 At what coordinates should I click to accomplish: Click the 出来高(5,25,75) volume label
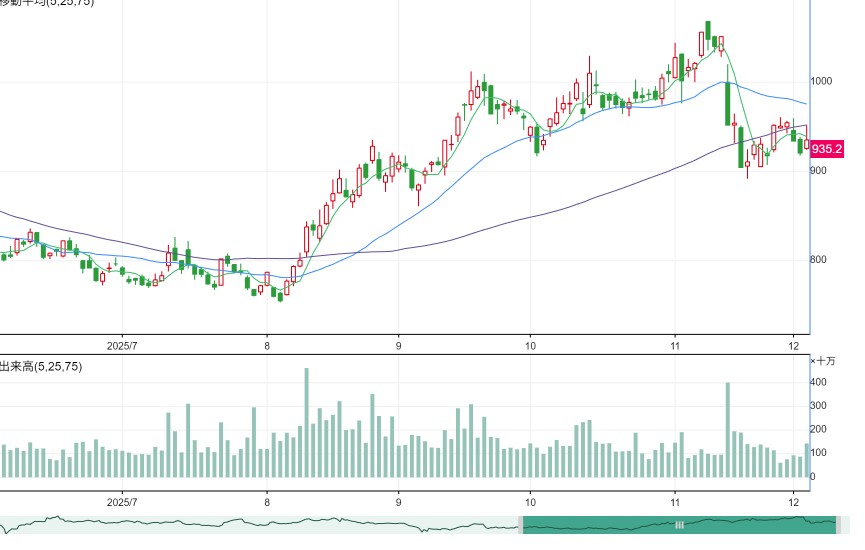pyautogui.click(x=41, y=367)
